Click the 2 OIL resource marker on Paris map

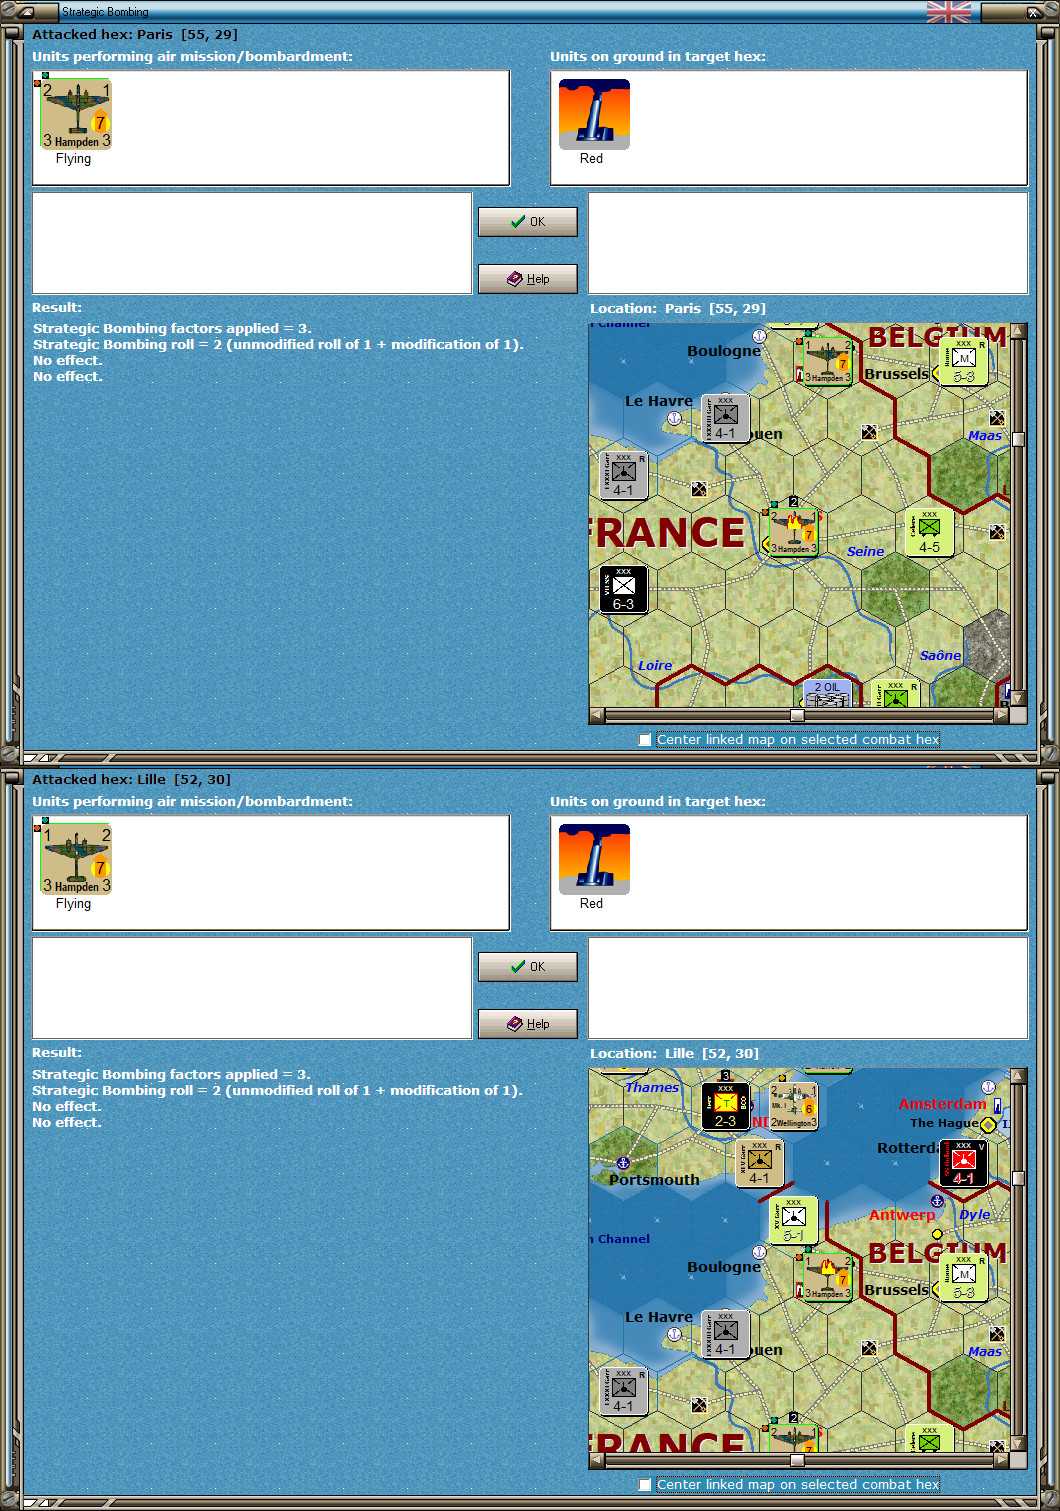(x=828, y=693)
